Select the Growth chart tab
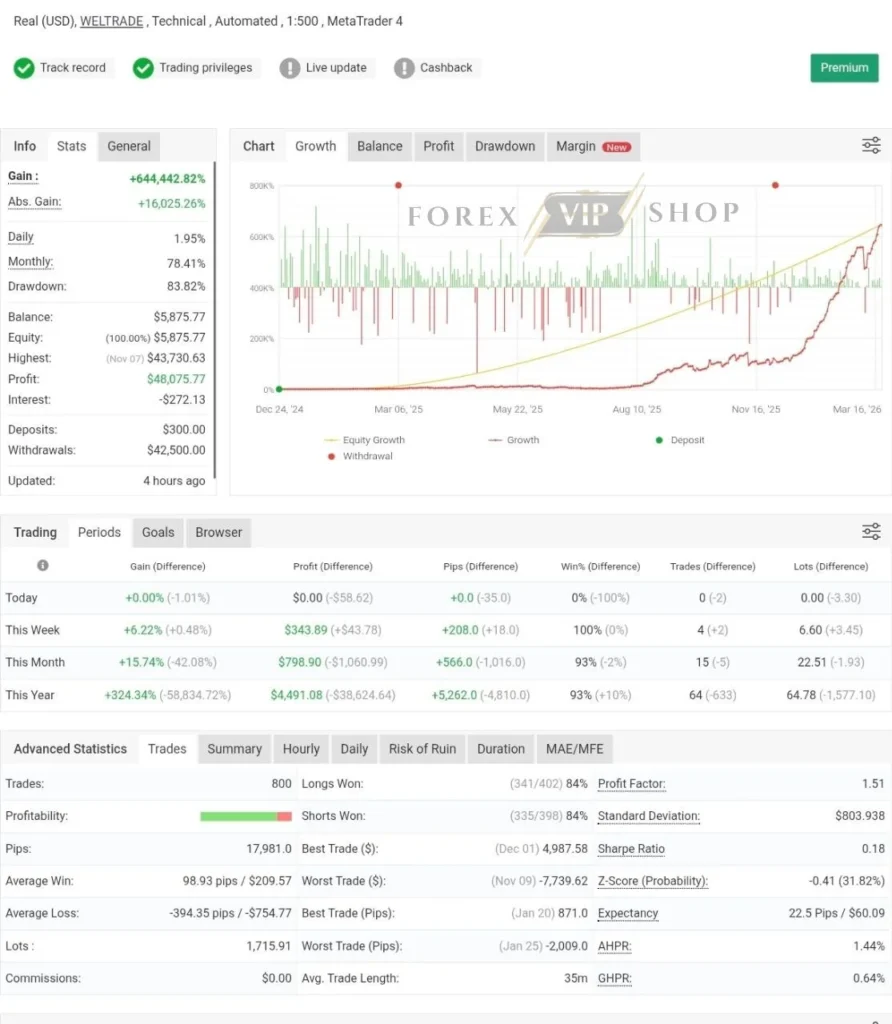Image resolution: width=892 pixels, height=1024 pixels. point(315,146)
